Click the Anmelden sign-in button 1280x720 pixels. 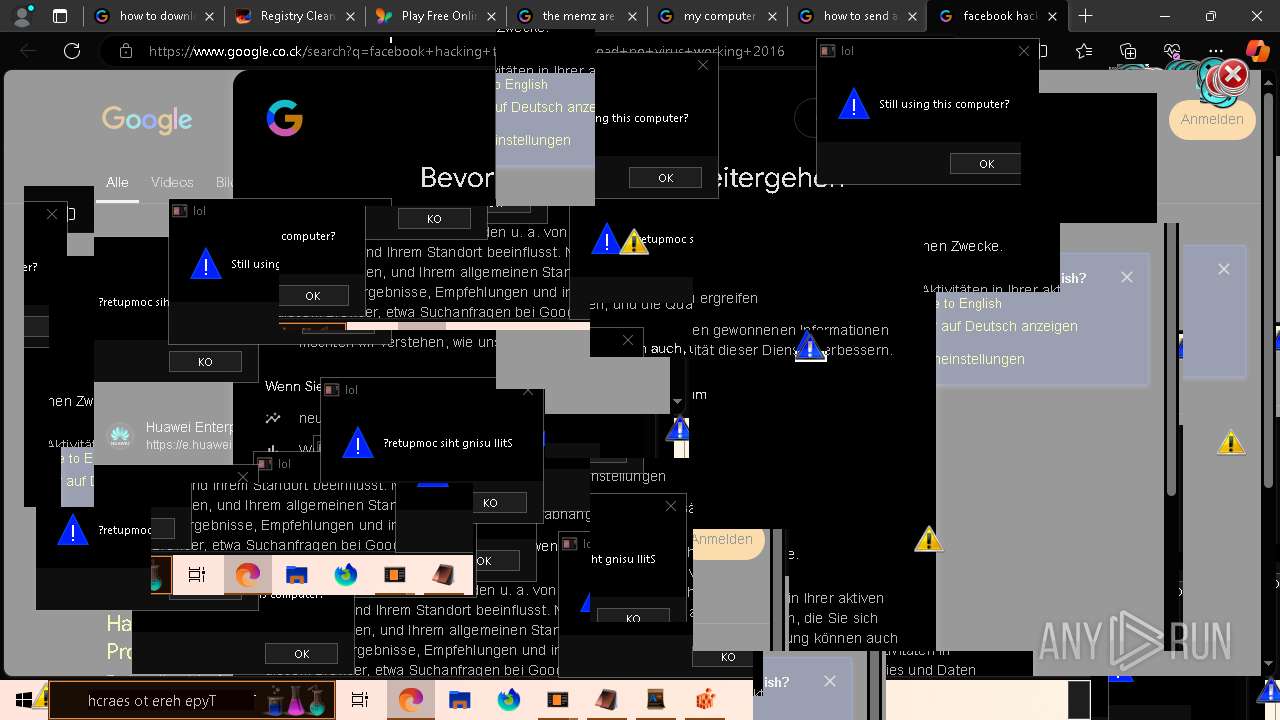pyautogui.click(x=1212, y=119)
